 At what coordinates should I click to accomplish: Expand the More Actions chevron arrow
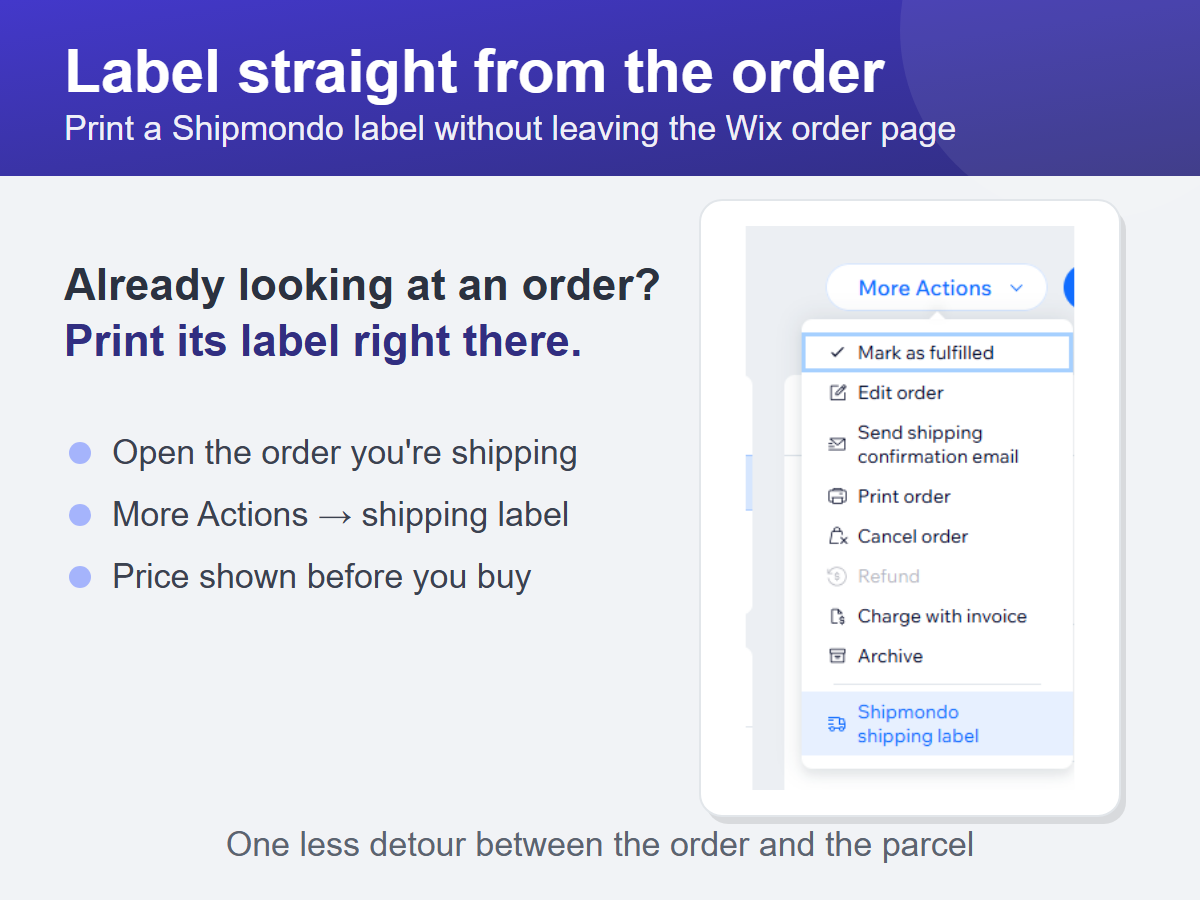[x=1016, y=288]
